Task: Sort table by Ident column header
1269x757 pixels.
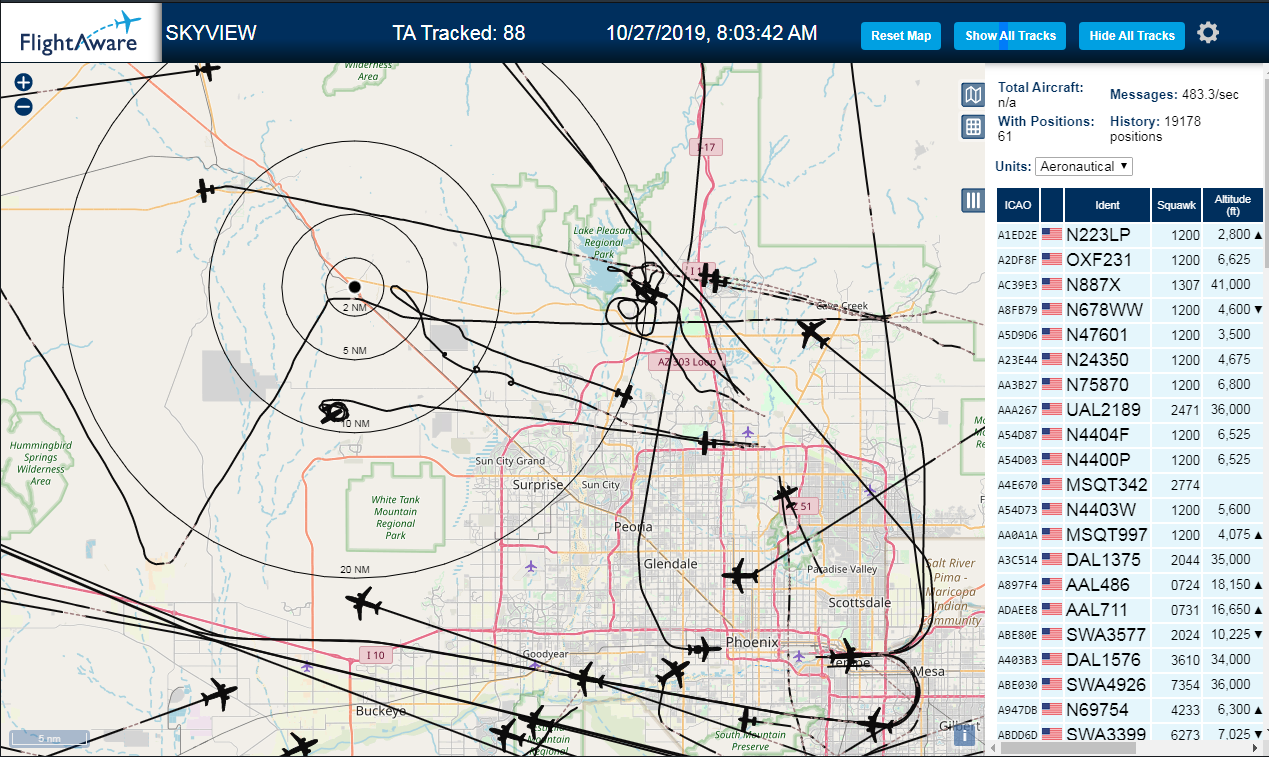Action: click(x=1107, y=205)
